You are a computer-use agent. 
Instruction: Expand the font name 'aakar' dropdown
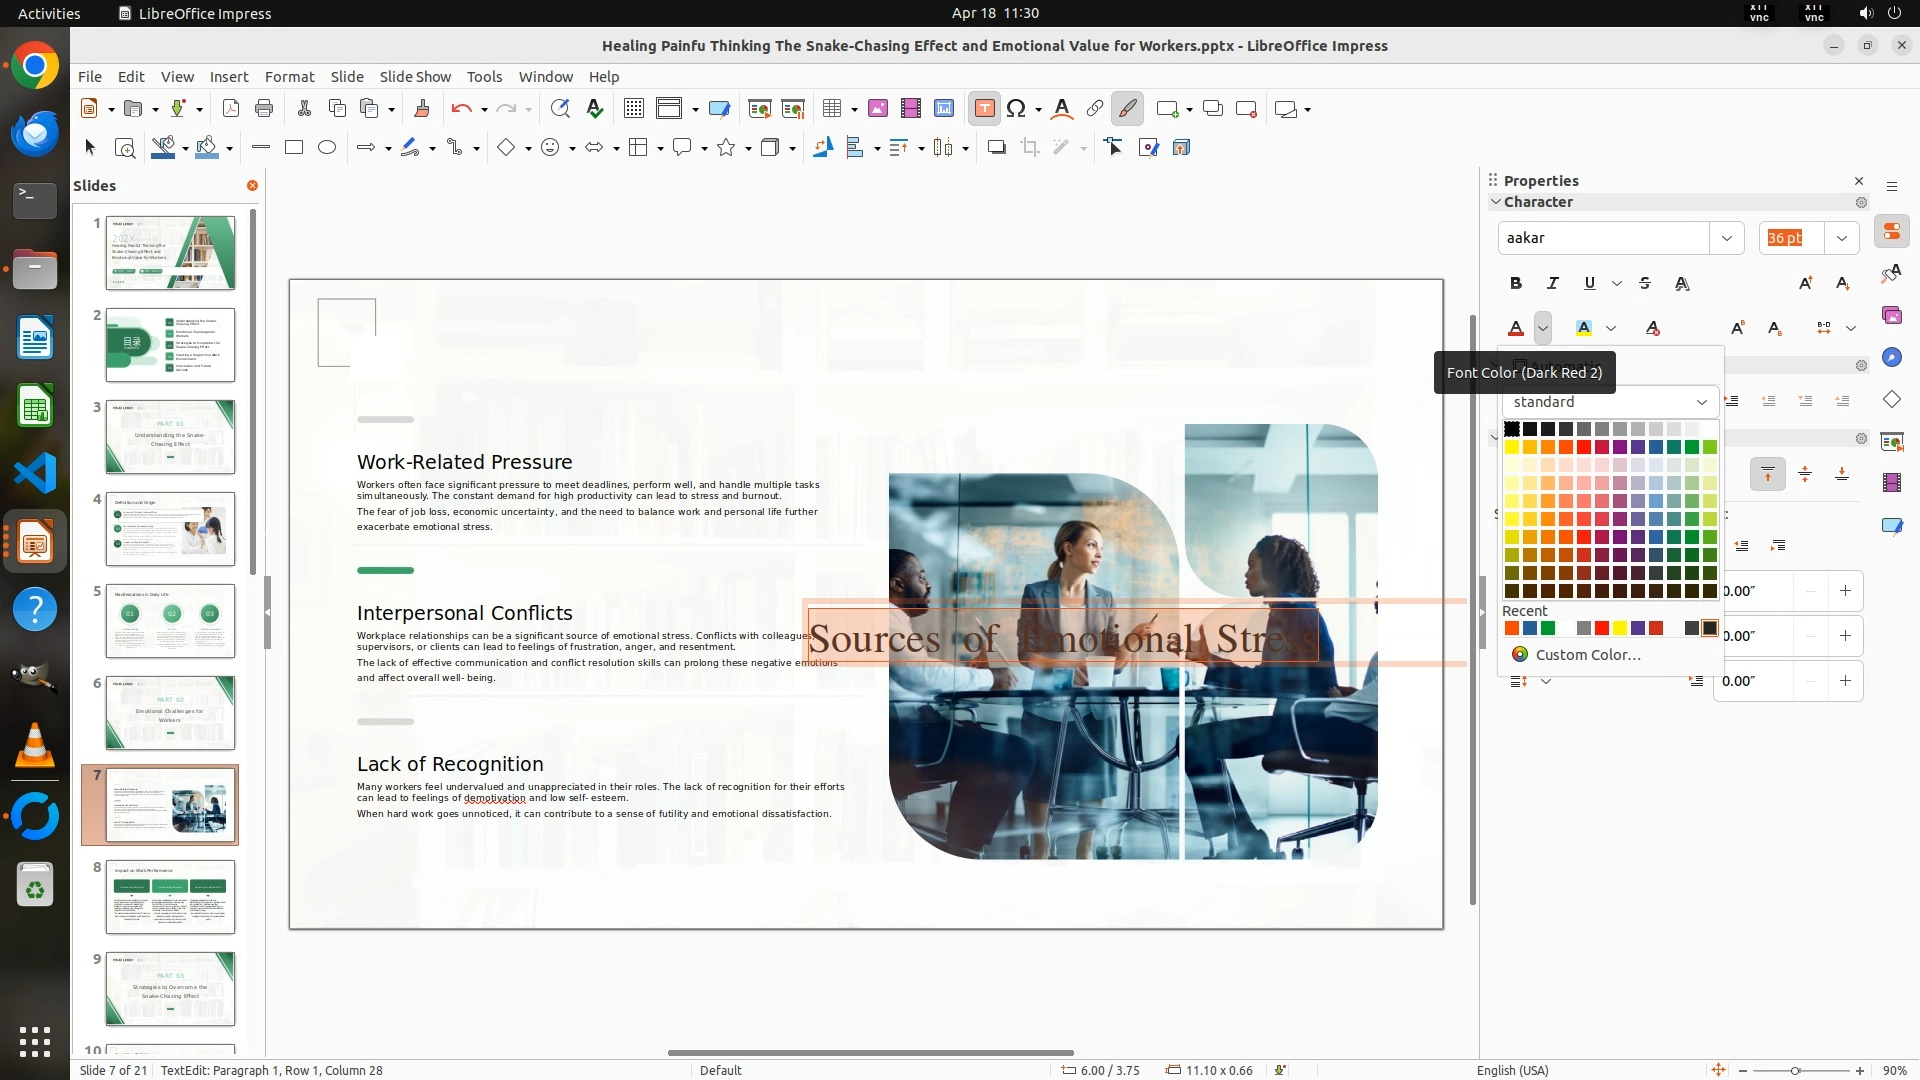(x=1726, y=238)
